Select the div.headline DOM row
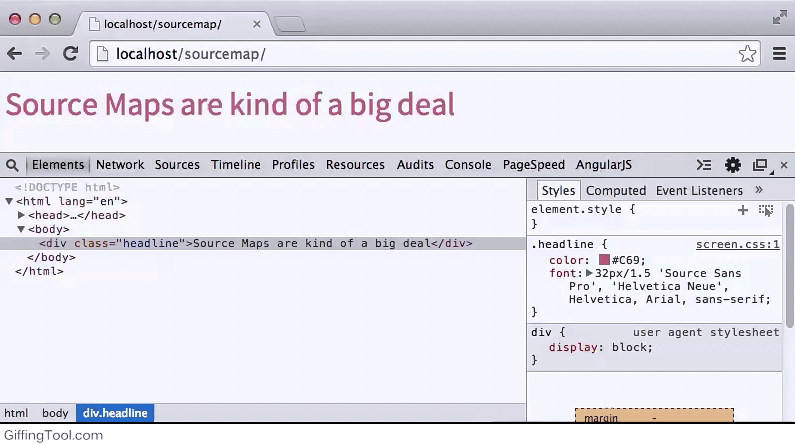Viewport: 795px width, 444px height. coord(255,243)
